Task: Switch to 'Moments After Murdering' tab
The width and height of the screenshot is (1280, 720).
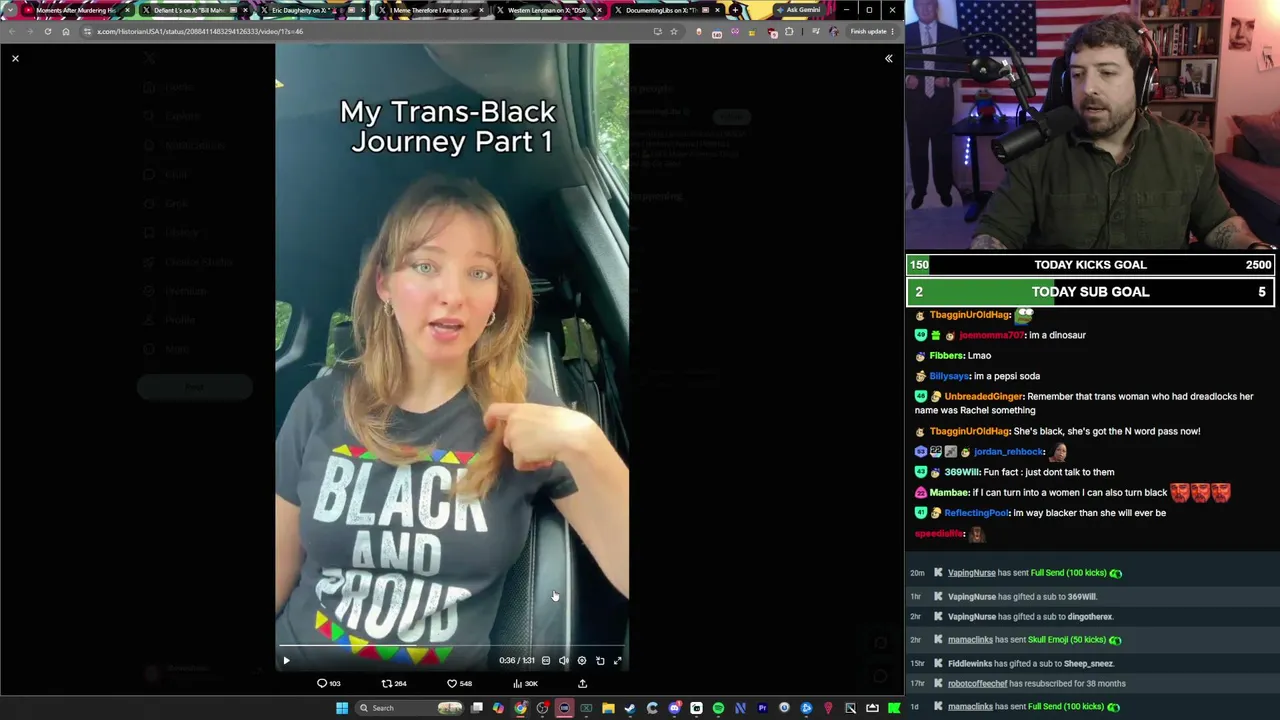Action: point(76,10)
